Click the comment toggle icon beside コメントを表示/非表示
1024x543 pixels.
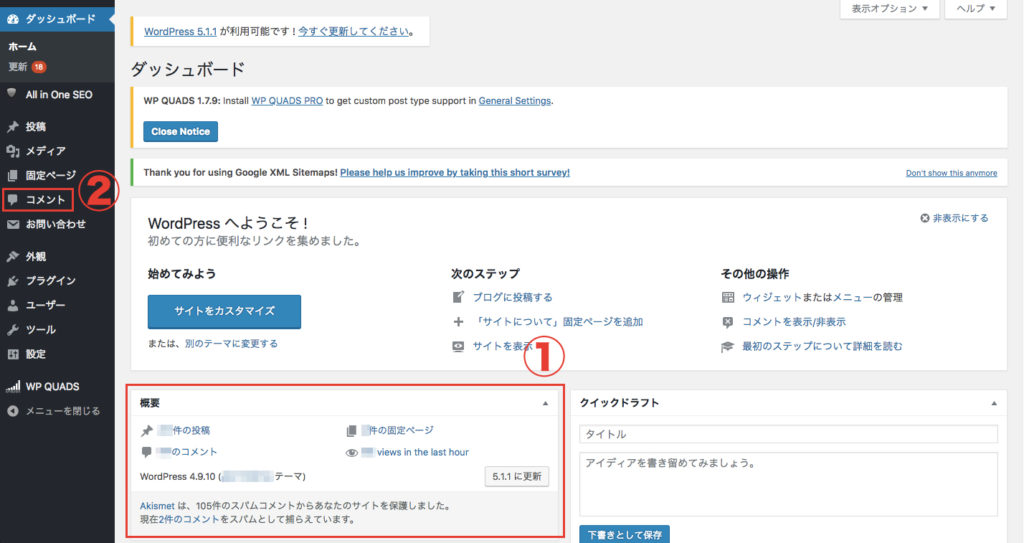point(728,321)
